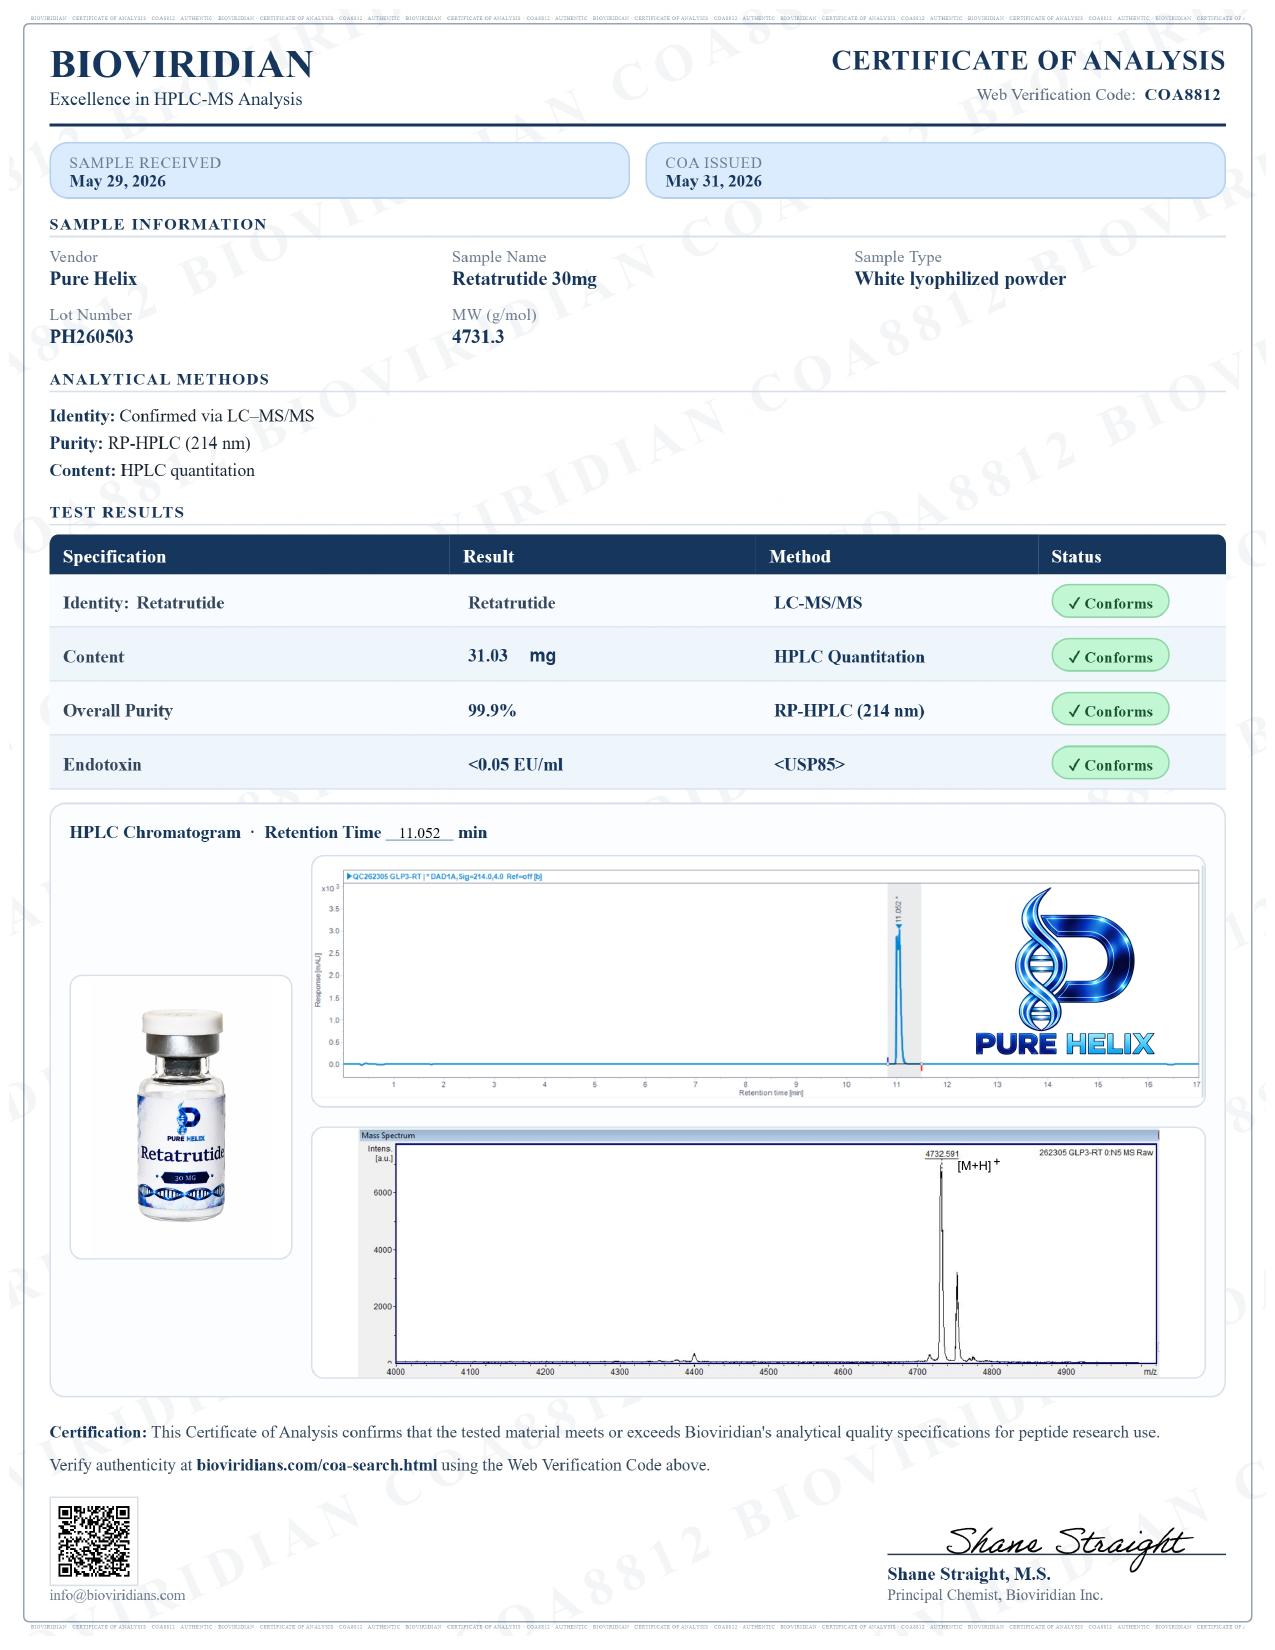1275x1650 pixels.
Task: Click the sample type White lyophilized powder
Action: (960, 279)
